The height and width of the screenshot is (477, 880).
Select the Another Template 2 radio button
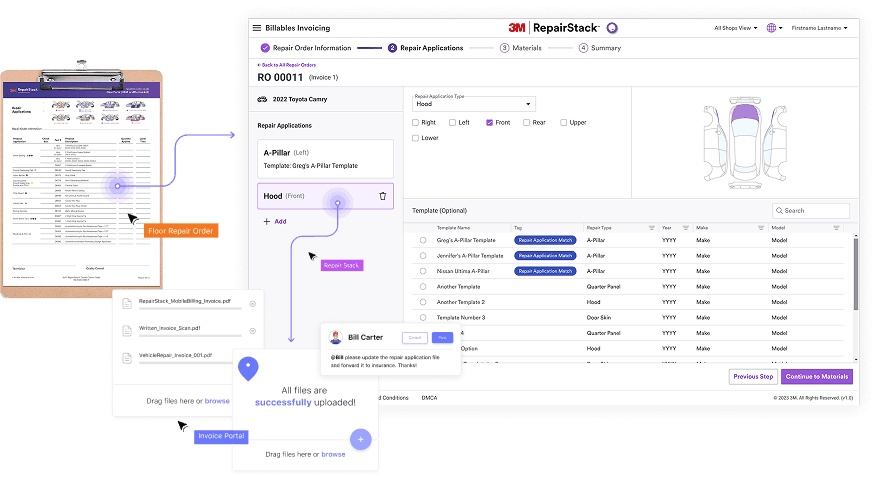click(x=423, y=302)
